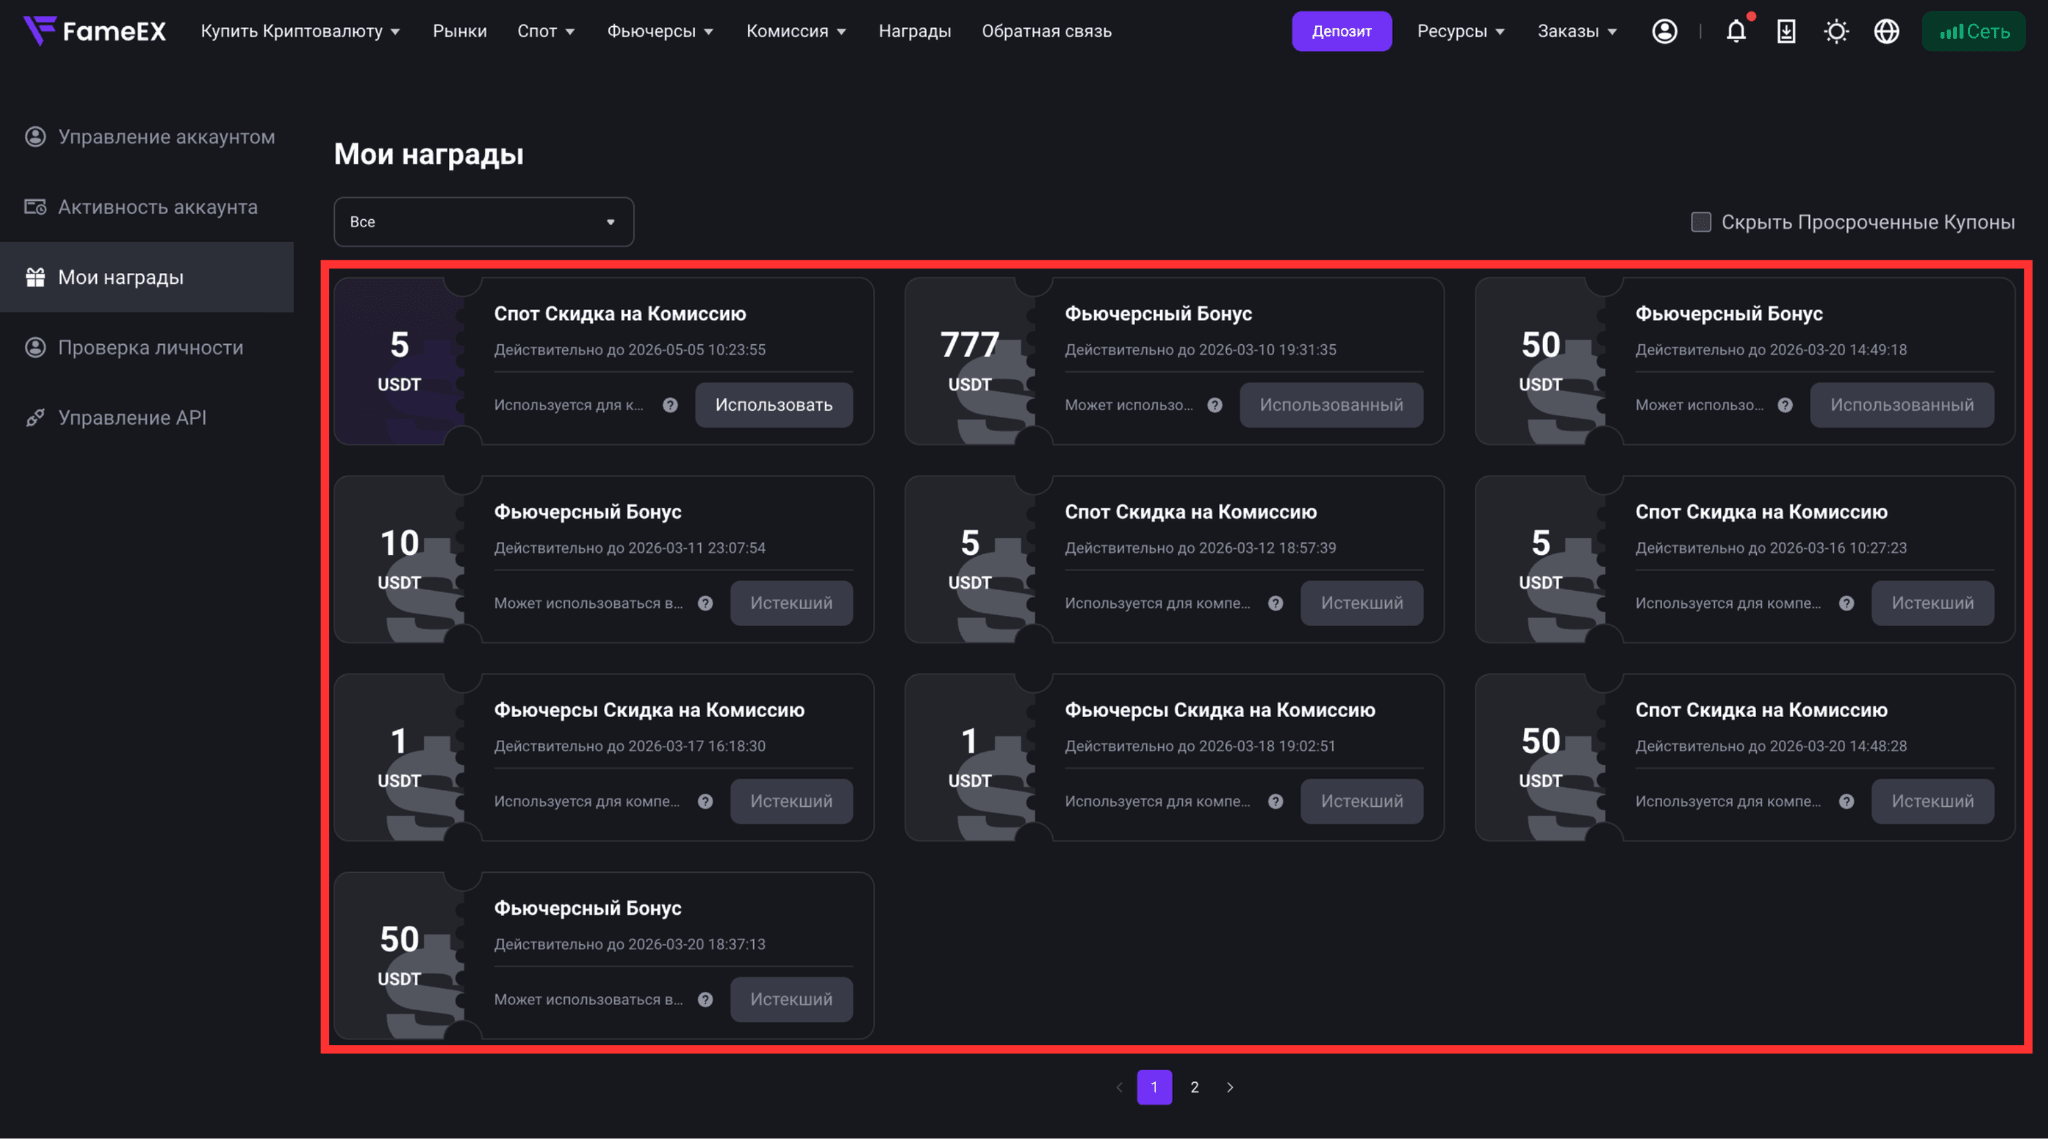
Task: Open info tooltip for the 10 USDT futures bonus
Action: 705,603
